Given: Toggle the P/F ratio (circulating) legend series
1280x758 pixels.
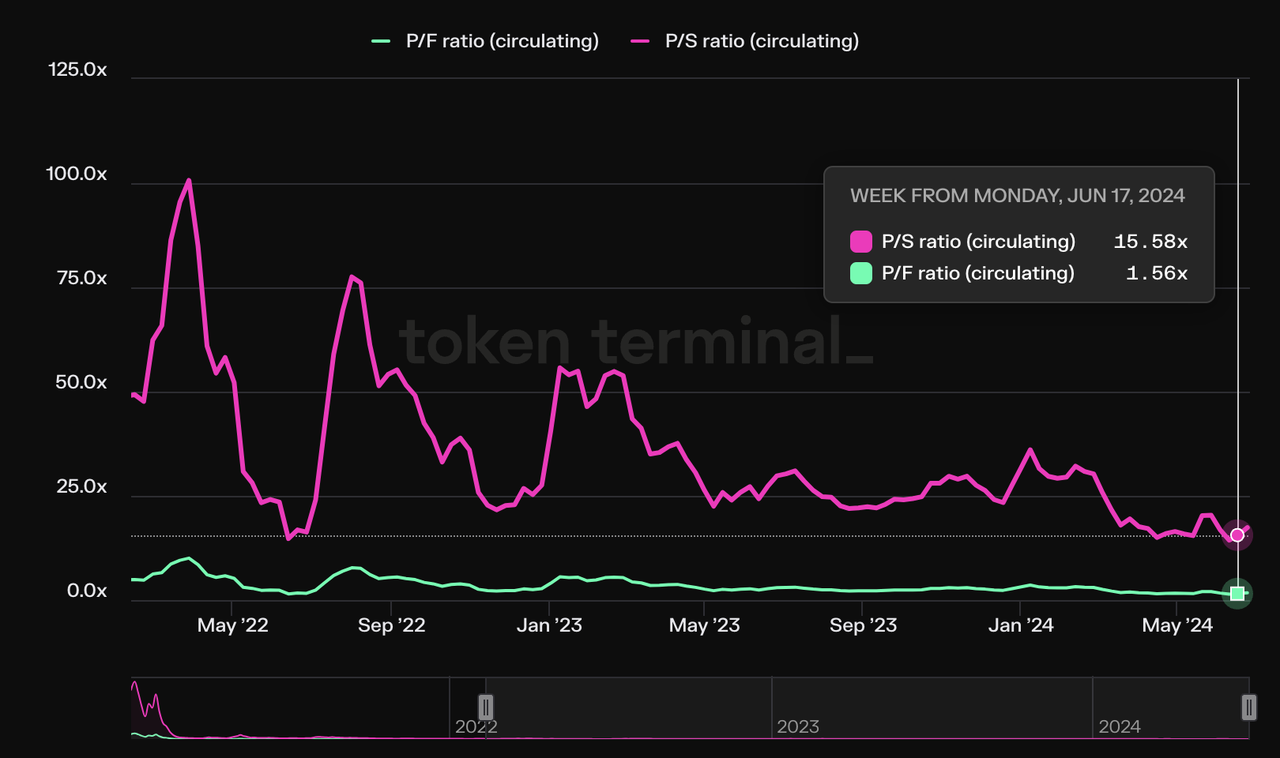Looking at the screenshot, I should coord(485,41).
